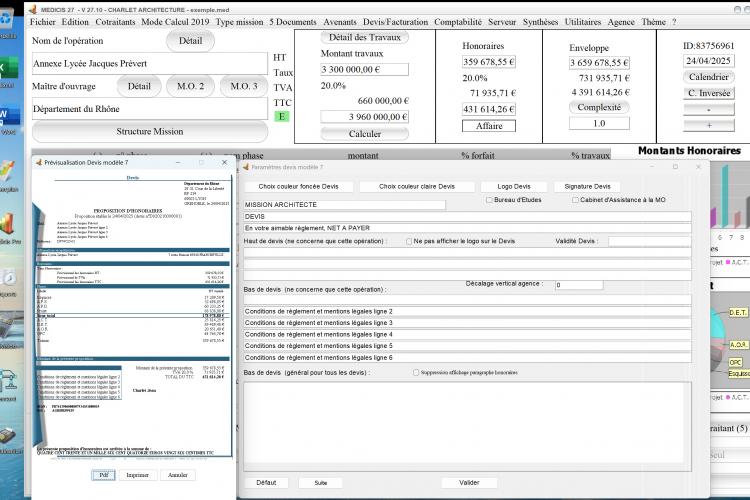
Task: Click the Pdf button in preview window
Action: coord(104,475)
